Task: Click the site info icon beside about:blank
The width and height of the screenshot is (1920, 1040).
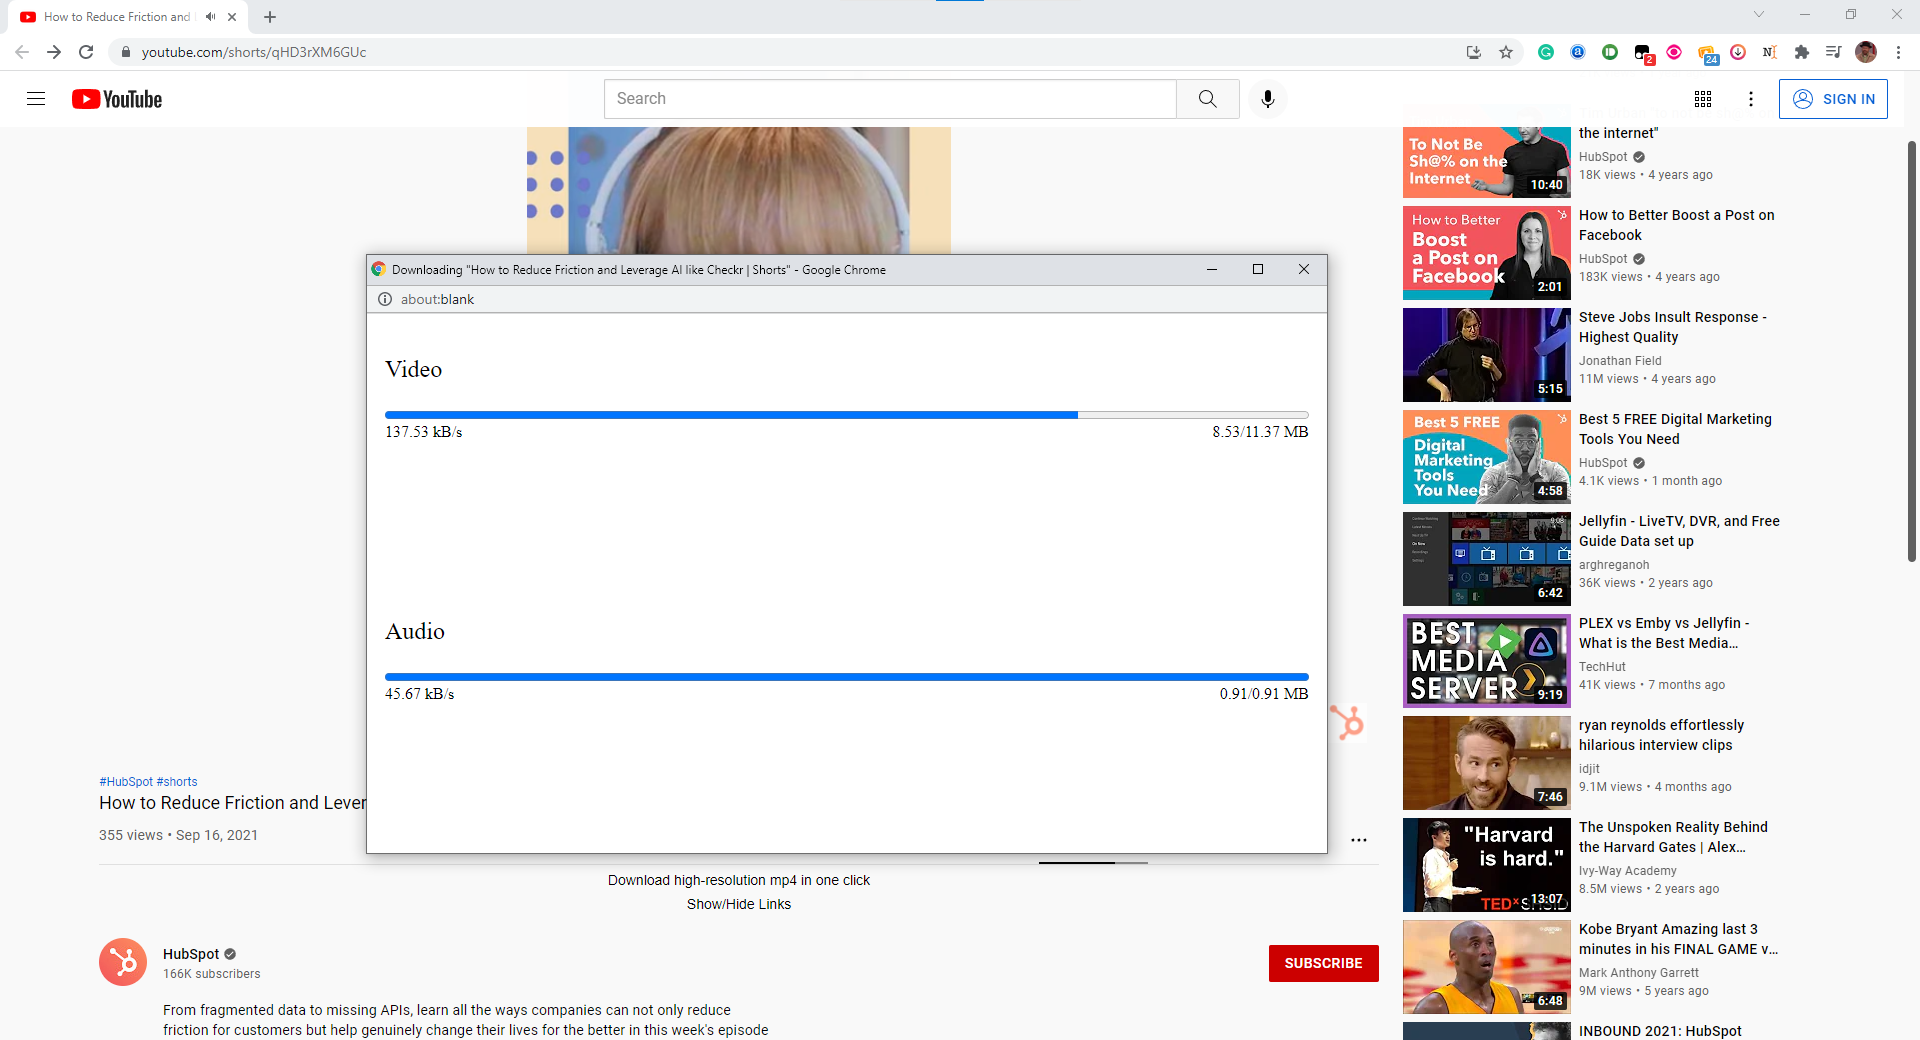Action: (385, 299)
